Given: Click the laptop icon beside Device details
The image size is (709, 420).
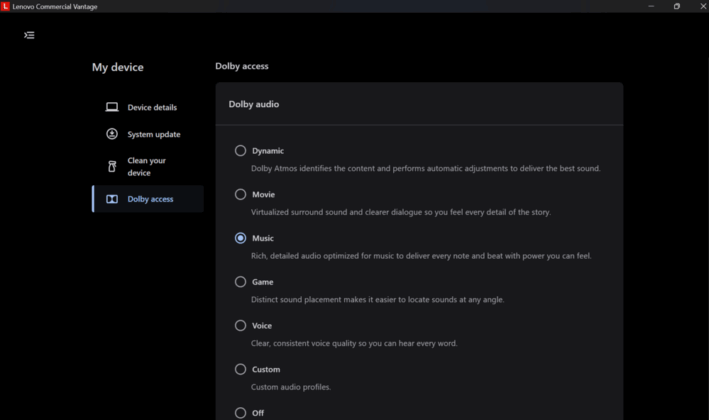Looking at the screenshot, I should click(112, 107).
